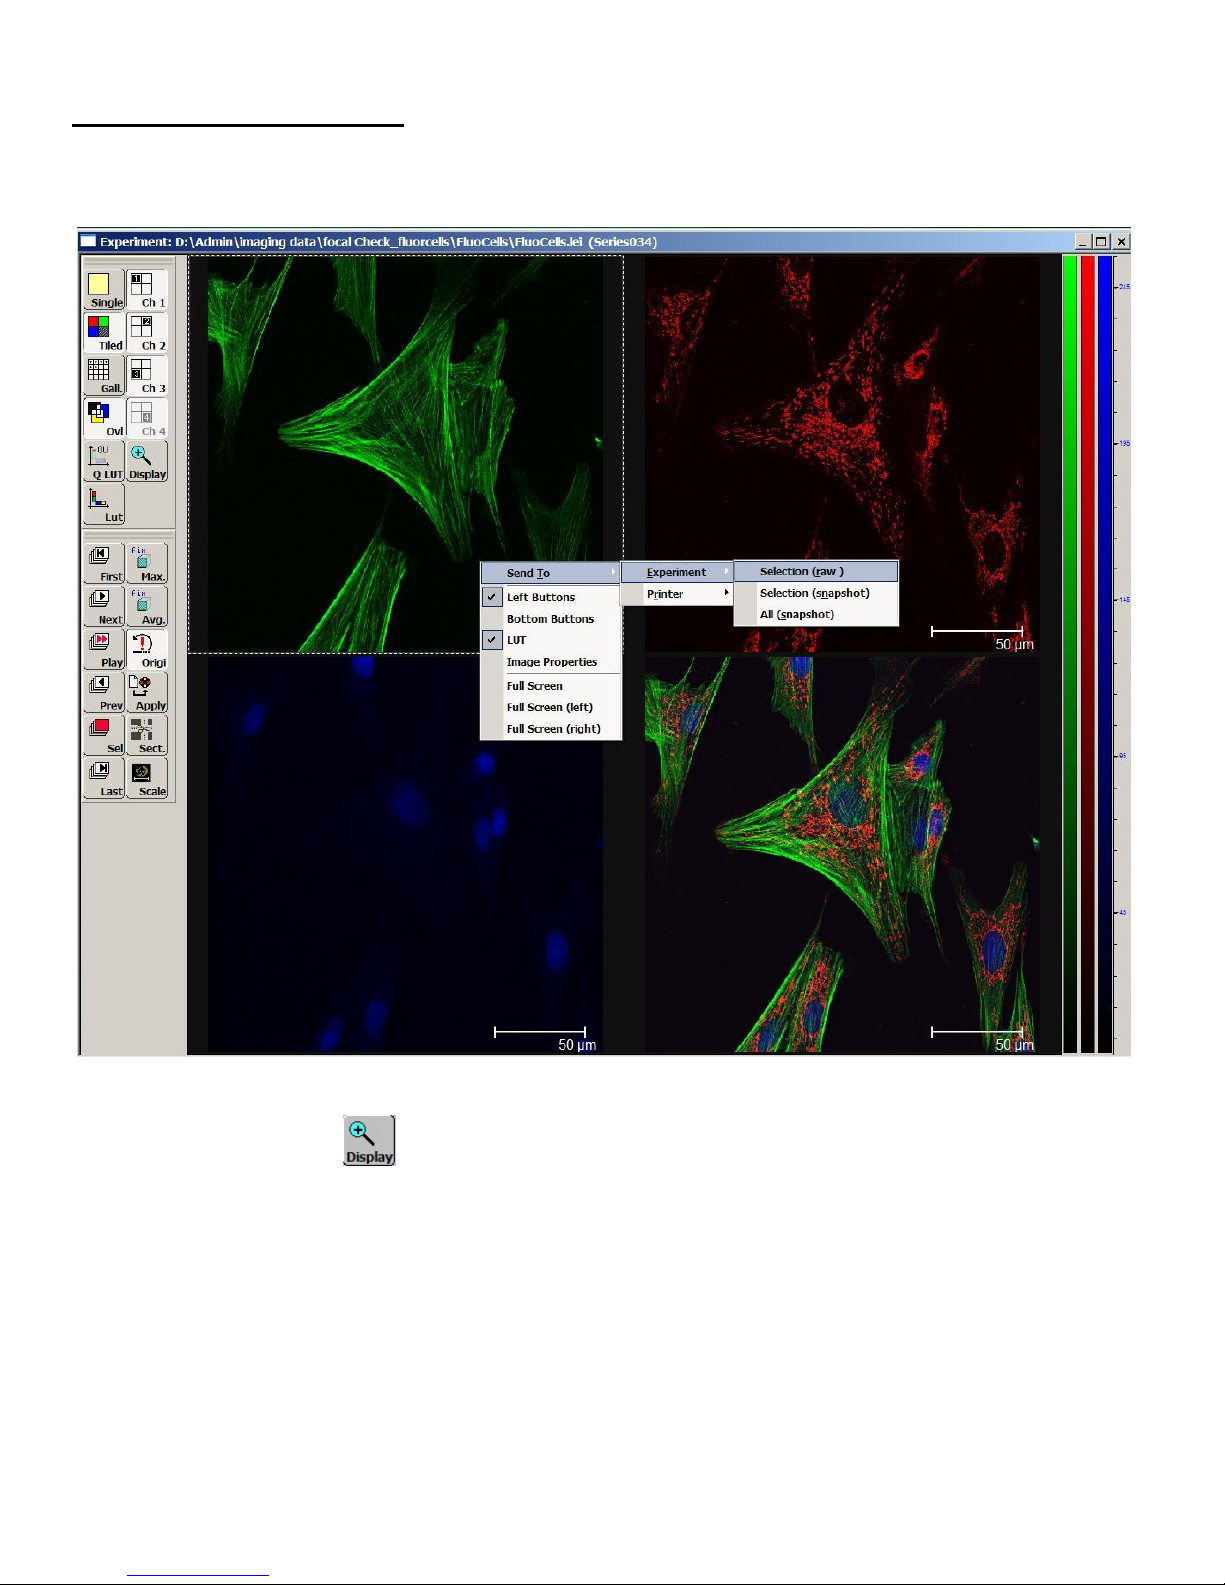1225x1585 pixels.
Task: Enable the Ovl overlay view
Action: (104, 419)
